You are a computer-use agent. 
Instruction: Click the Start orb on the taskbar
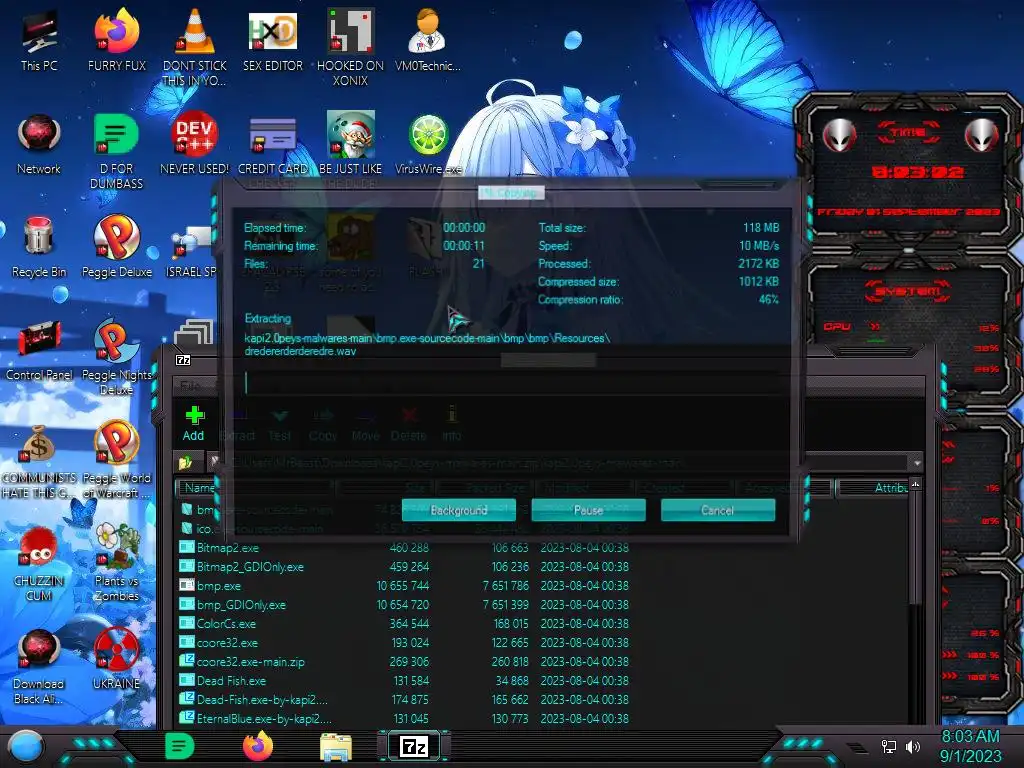click(x=25, y=746)
